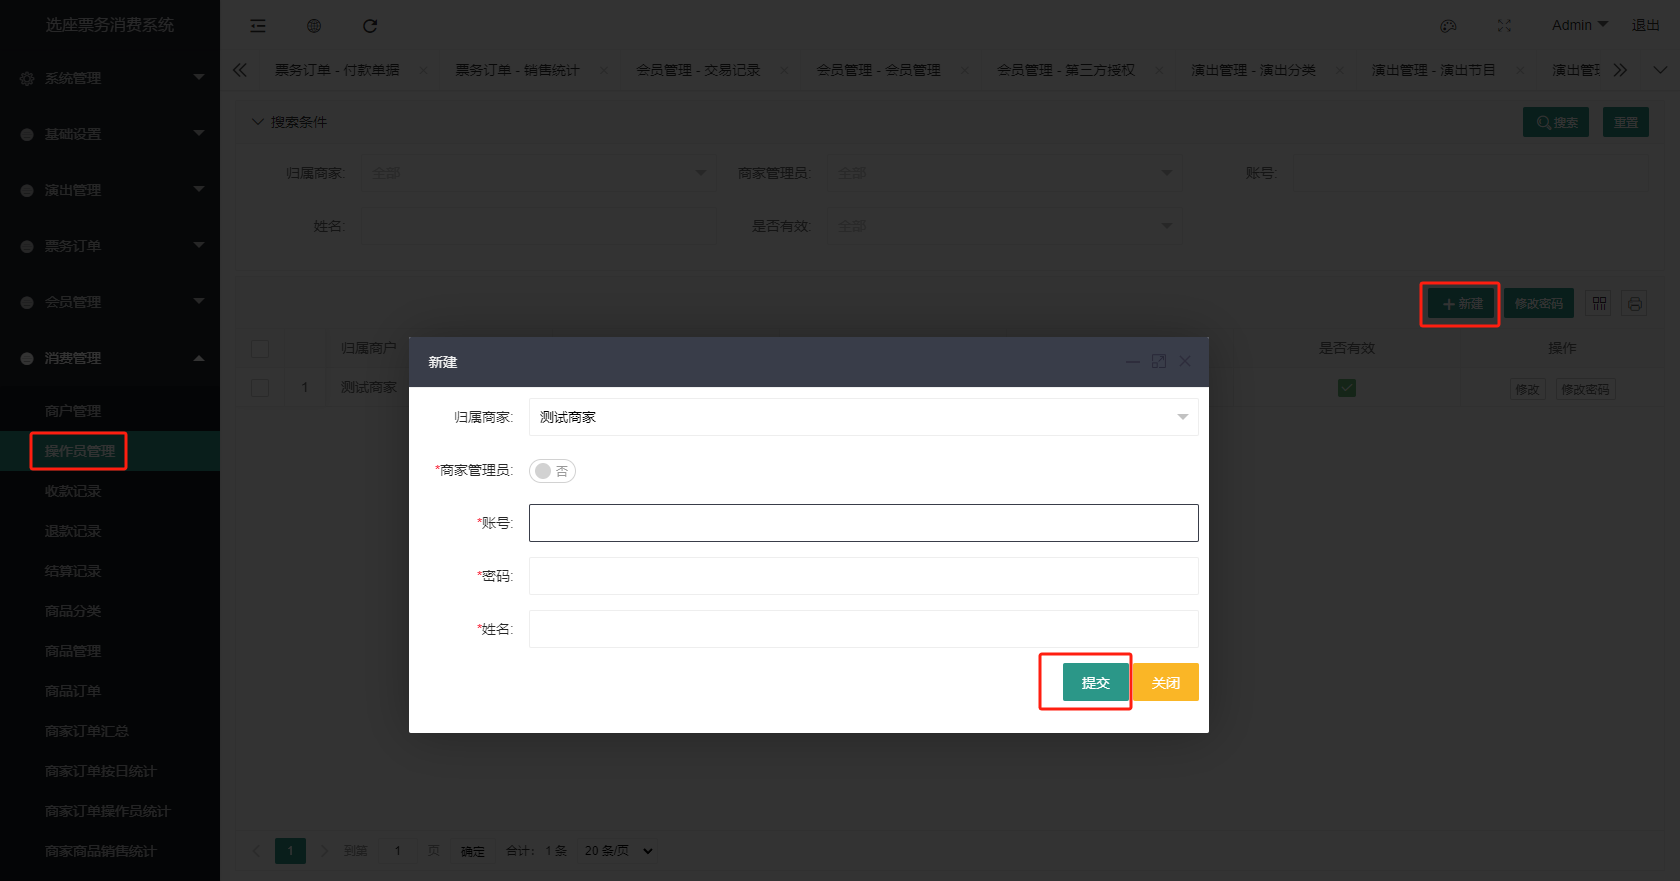Screen dimensions: 1680x881
Task: Click the print table icon
Action: click(x=1635, y=303)
